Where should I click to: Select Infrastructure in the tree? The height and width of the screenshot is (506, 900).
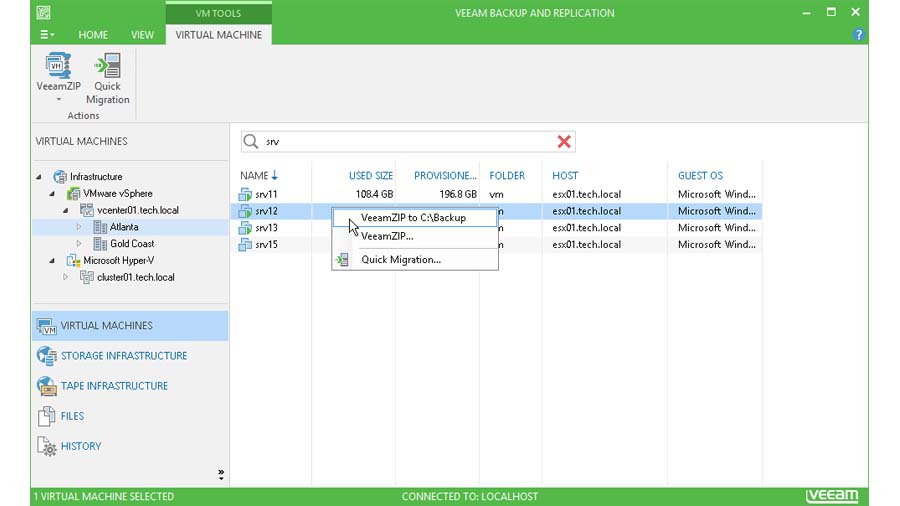pyautogui.click(x=96, y=177)
